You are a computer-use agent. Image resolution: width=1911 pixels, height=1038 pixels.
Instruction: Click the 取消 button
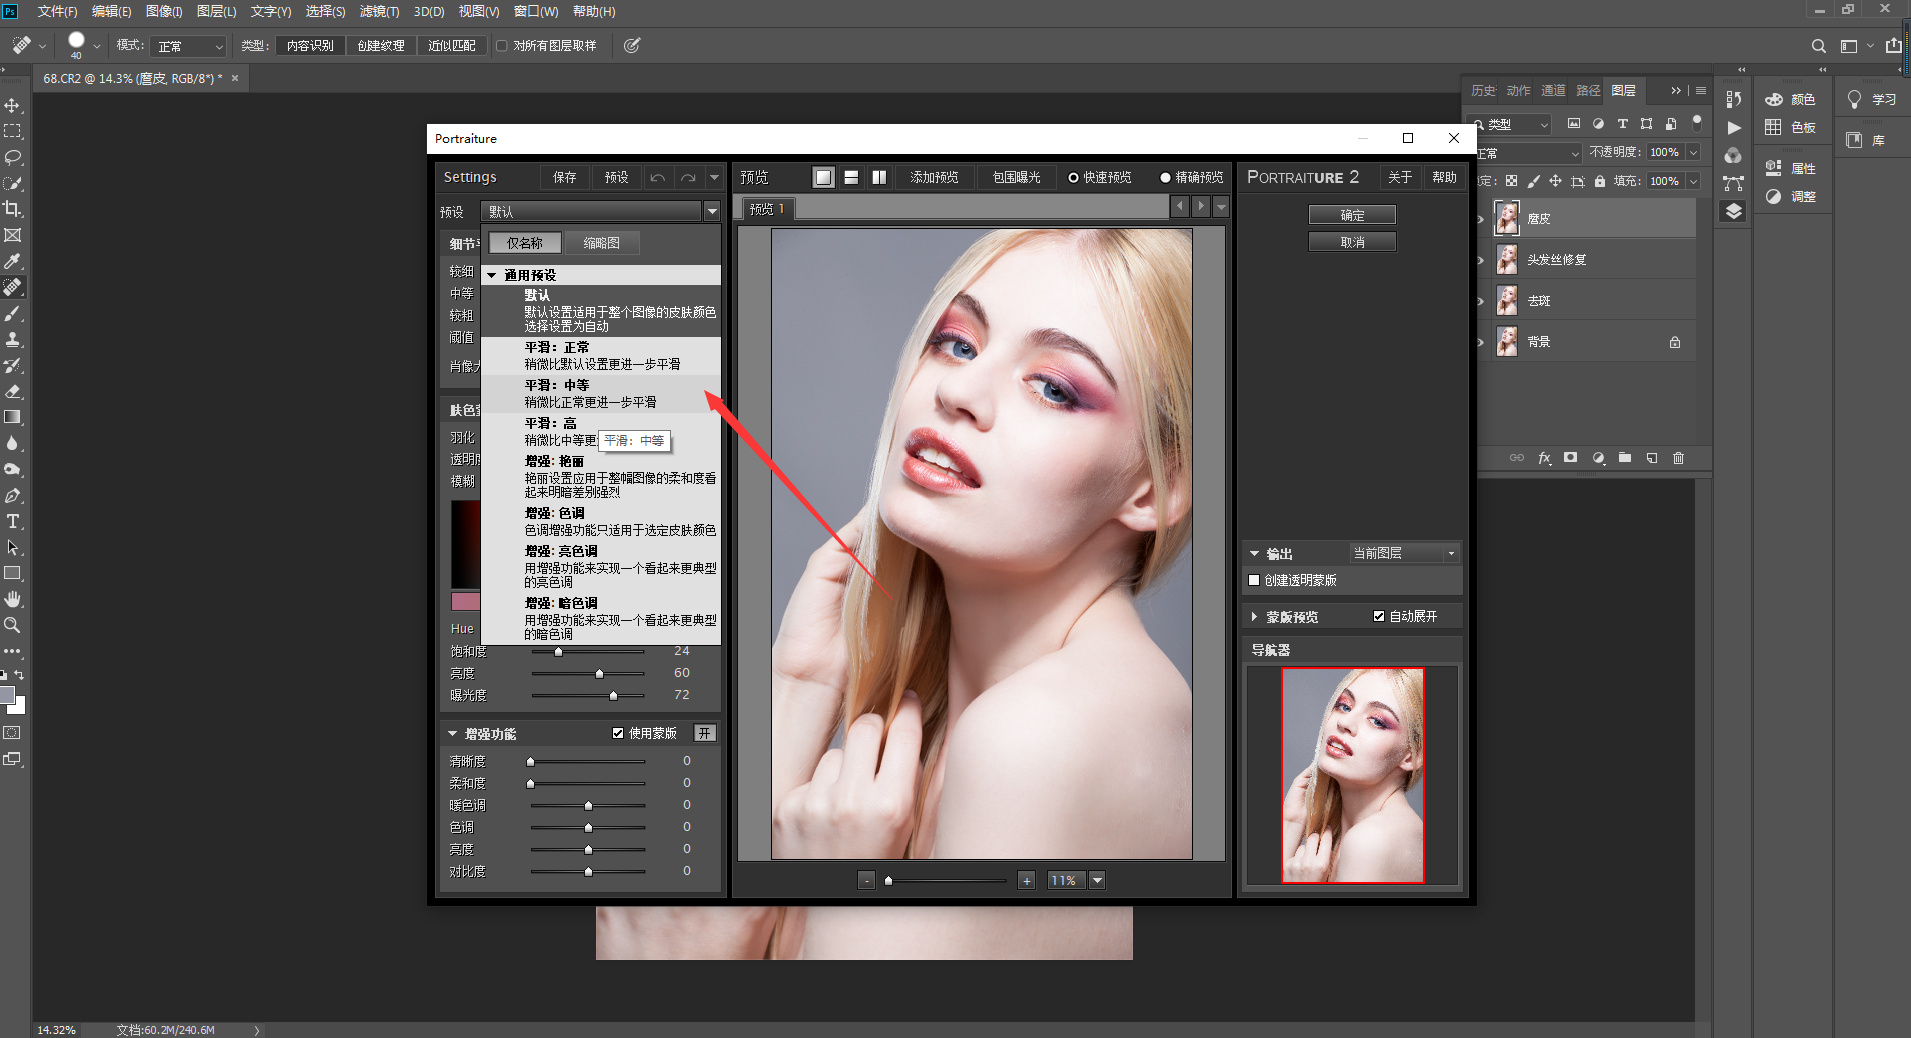tap(1352, 242)
